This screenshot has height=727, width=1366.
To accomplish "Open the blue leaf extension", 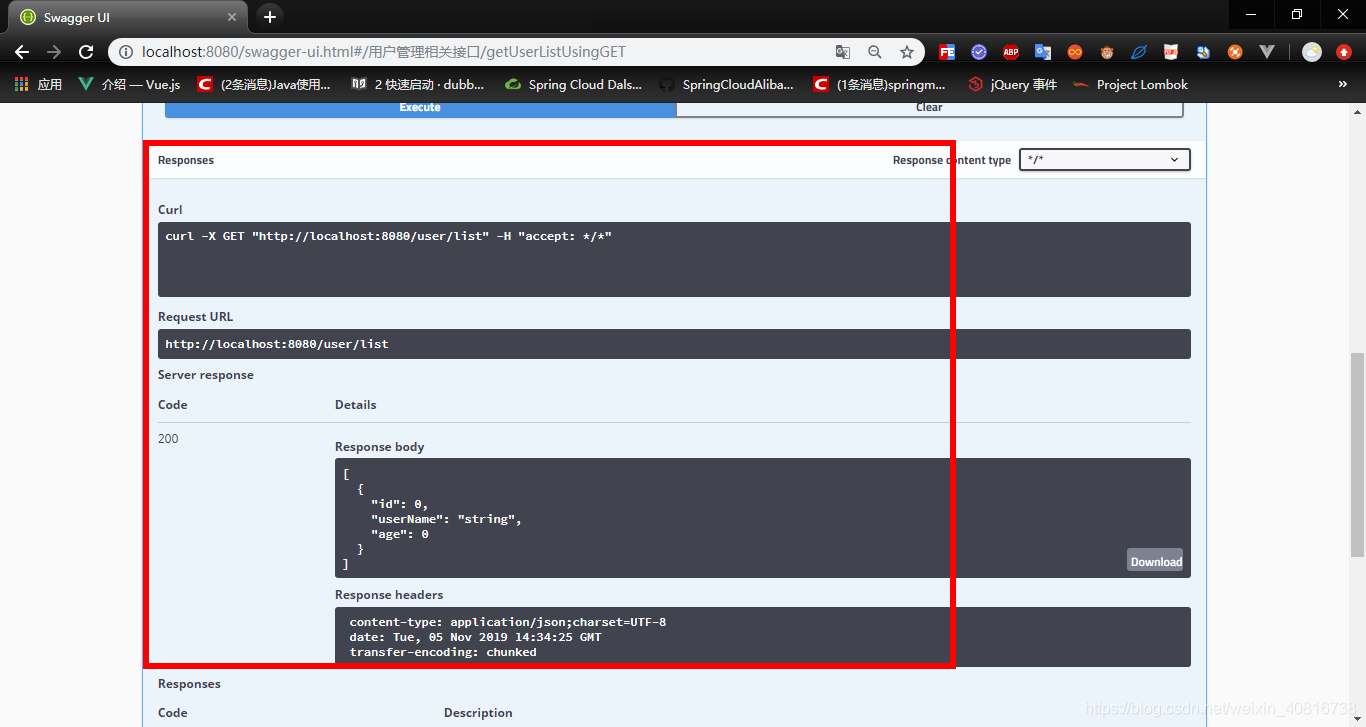I will (1139, 52).
